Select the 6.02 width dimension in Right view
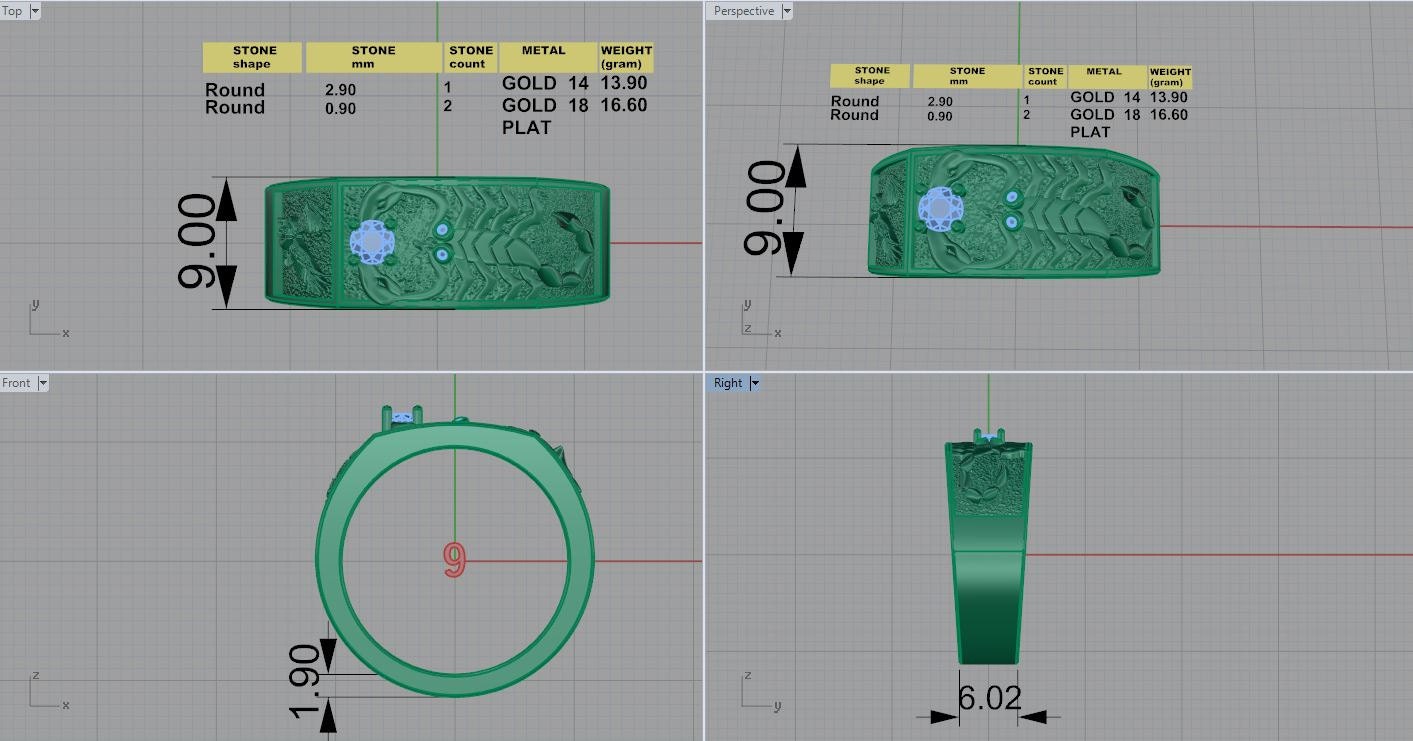 click(989, 697)
